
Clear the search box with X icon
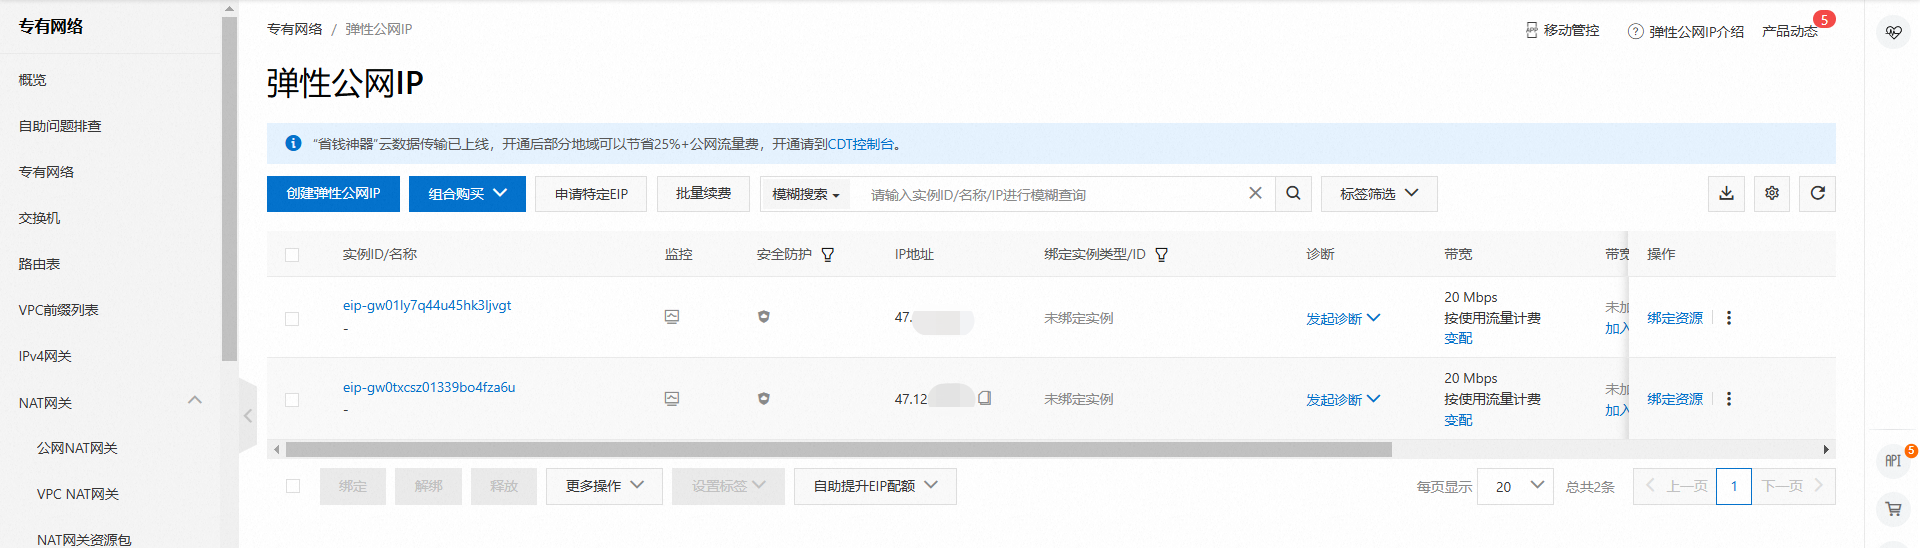(x=1255, y=193)
